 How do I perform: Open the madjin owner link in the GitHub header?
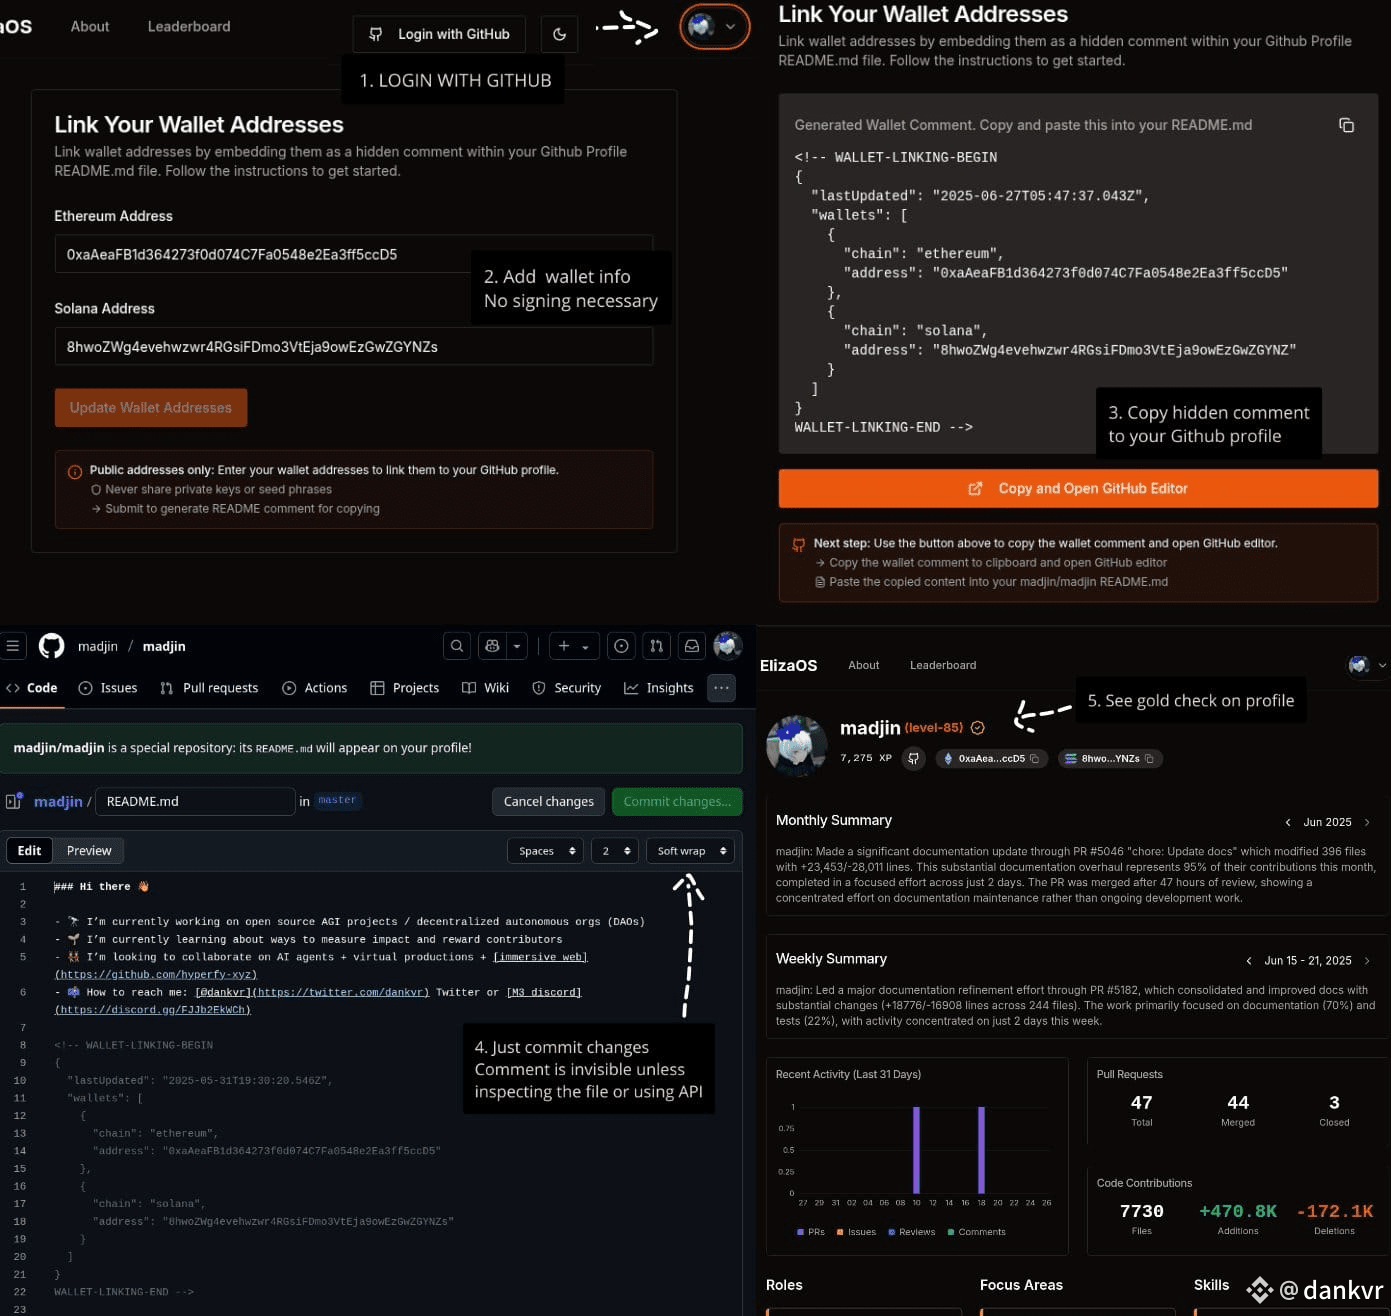[98, 646]
